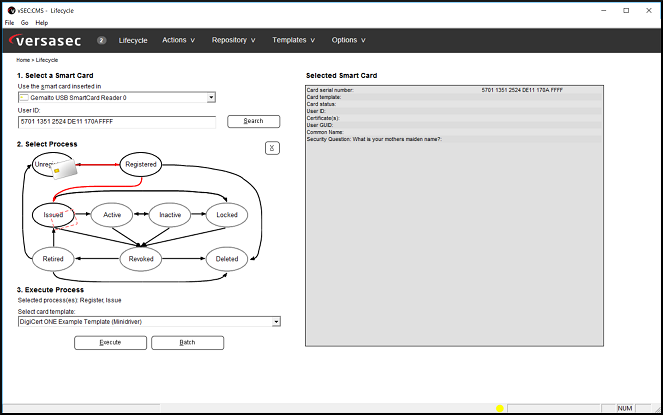Click the reset diagram icon button
The image size is (663, 415).
point(272,148)
